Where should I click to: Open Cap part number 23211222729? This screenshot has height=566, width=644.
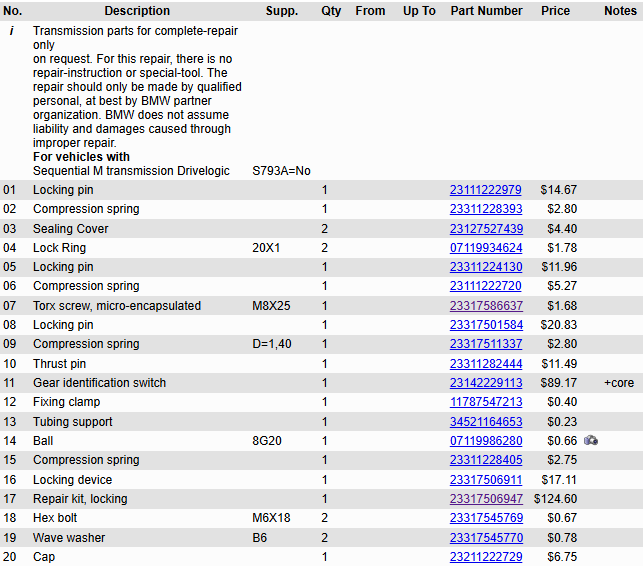coord(486,557)
